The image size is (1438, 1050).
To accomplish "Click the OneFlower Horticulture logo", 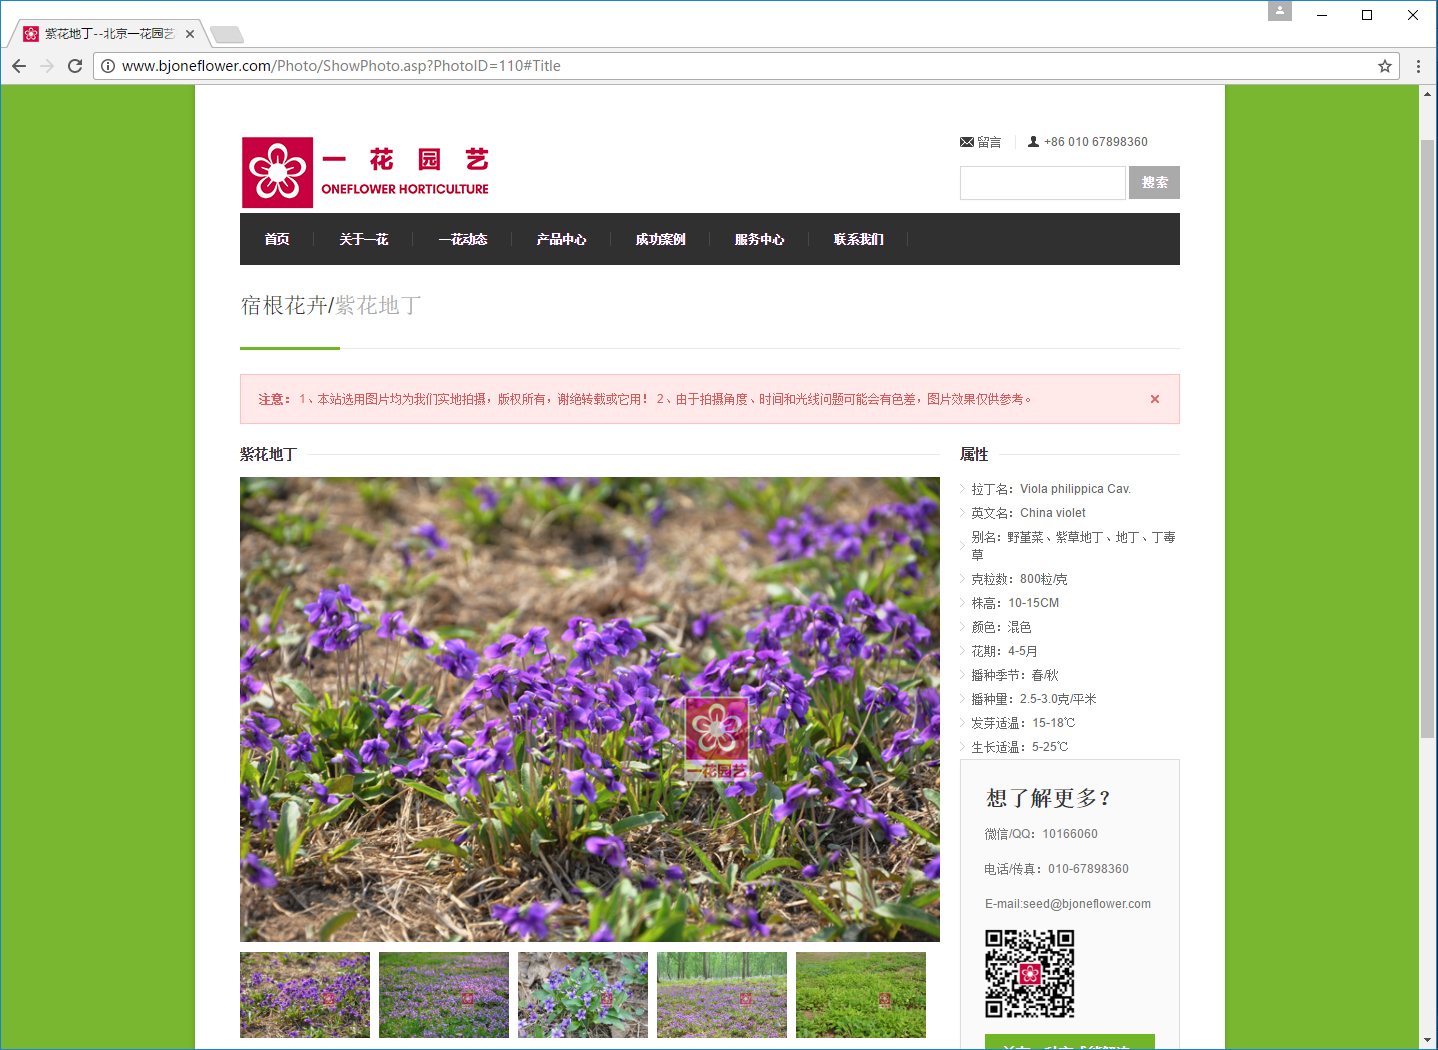I will [366, 172].
